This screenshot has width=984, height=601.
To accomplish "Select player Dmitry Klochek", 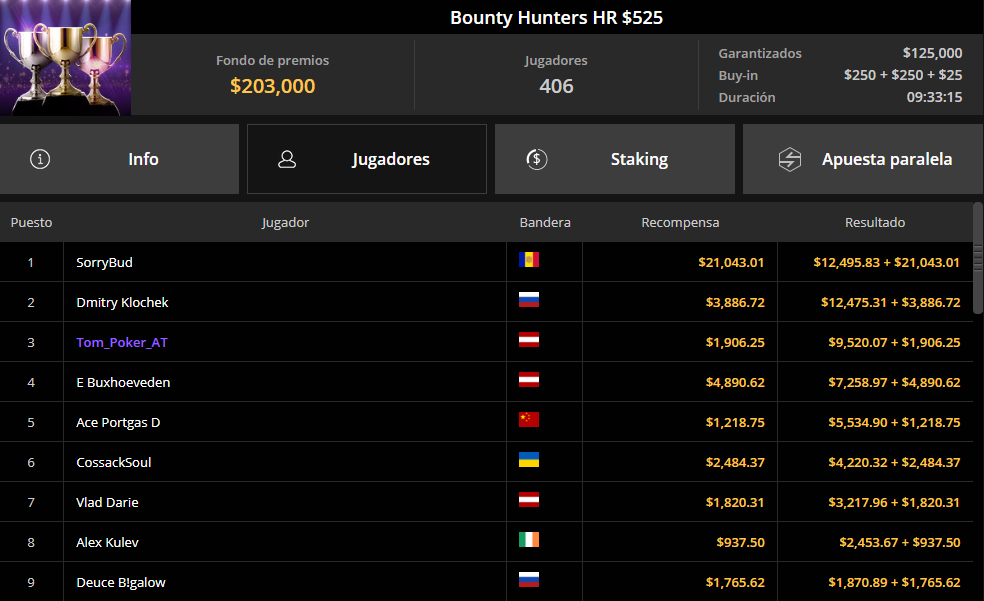I will click(x=122, y=302).
